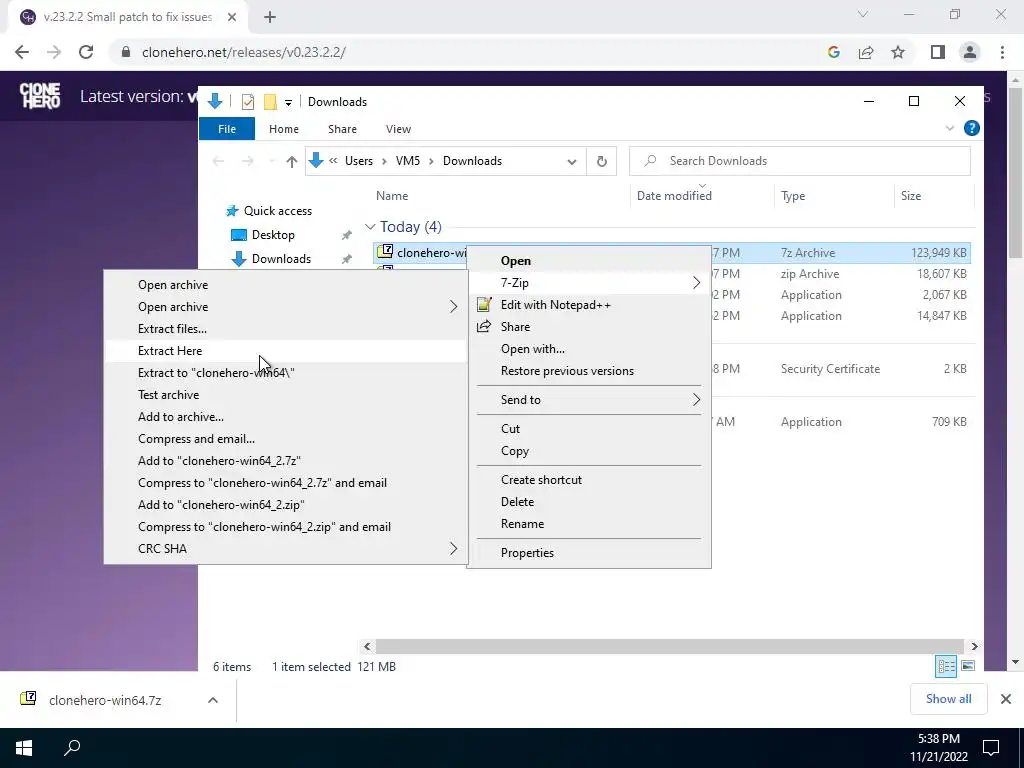Open the notification center icon
The image size is (1024, 768).
[991, 748]
